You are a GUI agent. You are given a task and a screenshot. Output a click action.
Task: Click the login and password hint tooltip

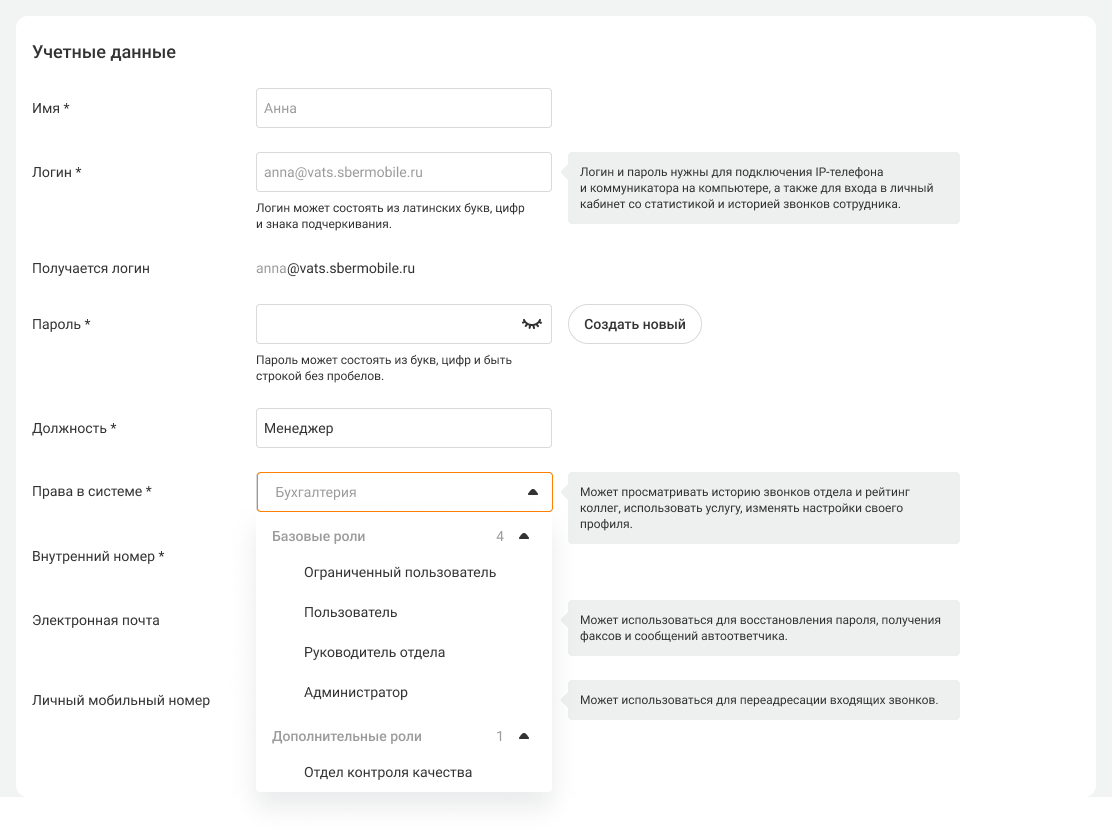(x=763, y=188)
